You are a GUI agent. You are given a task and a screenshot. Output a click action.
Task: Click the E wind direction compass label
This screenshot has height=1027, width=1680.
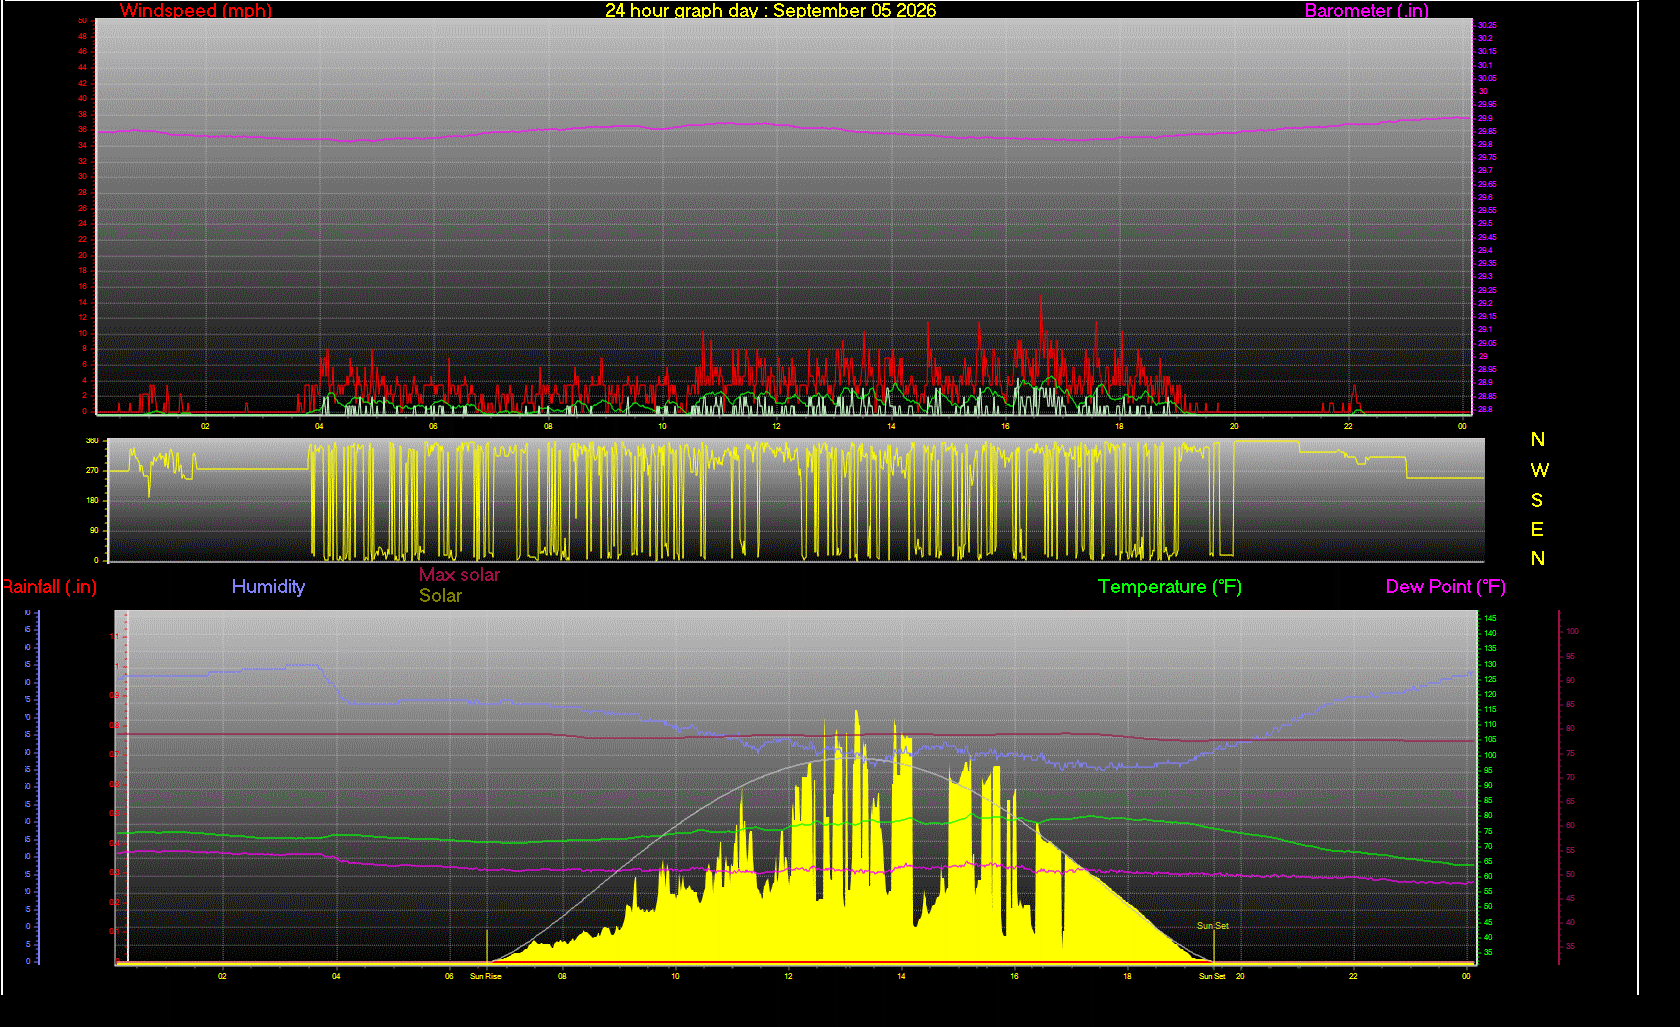[1537, 529]
